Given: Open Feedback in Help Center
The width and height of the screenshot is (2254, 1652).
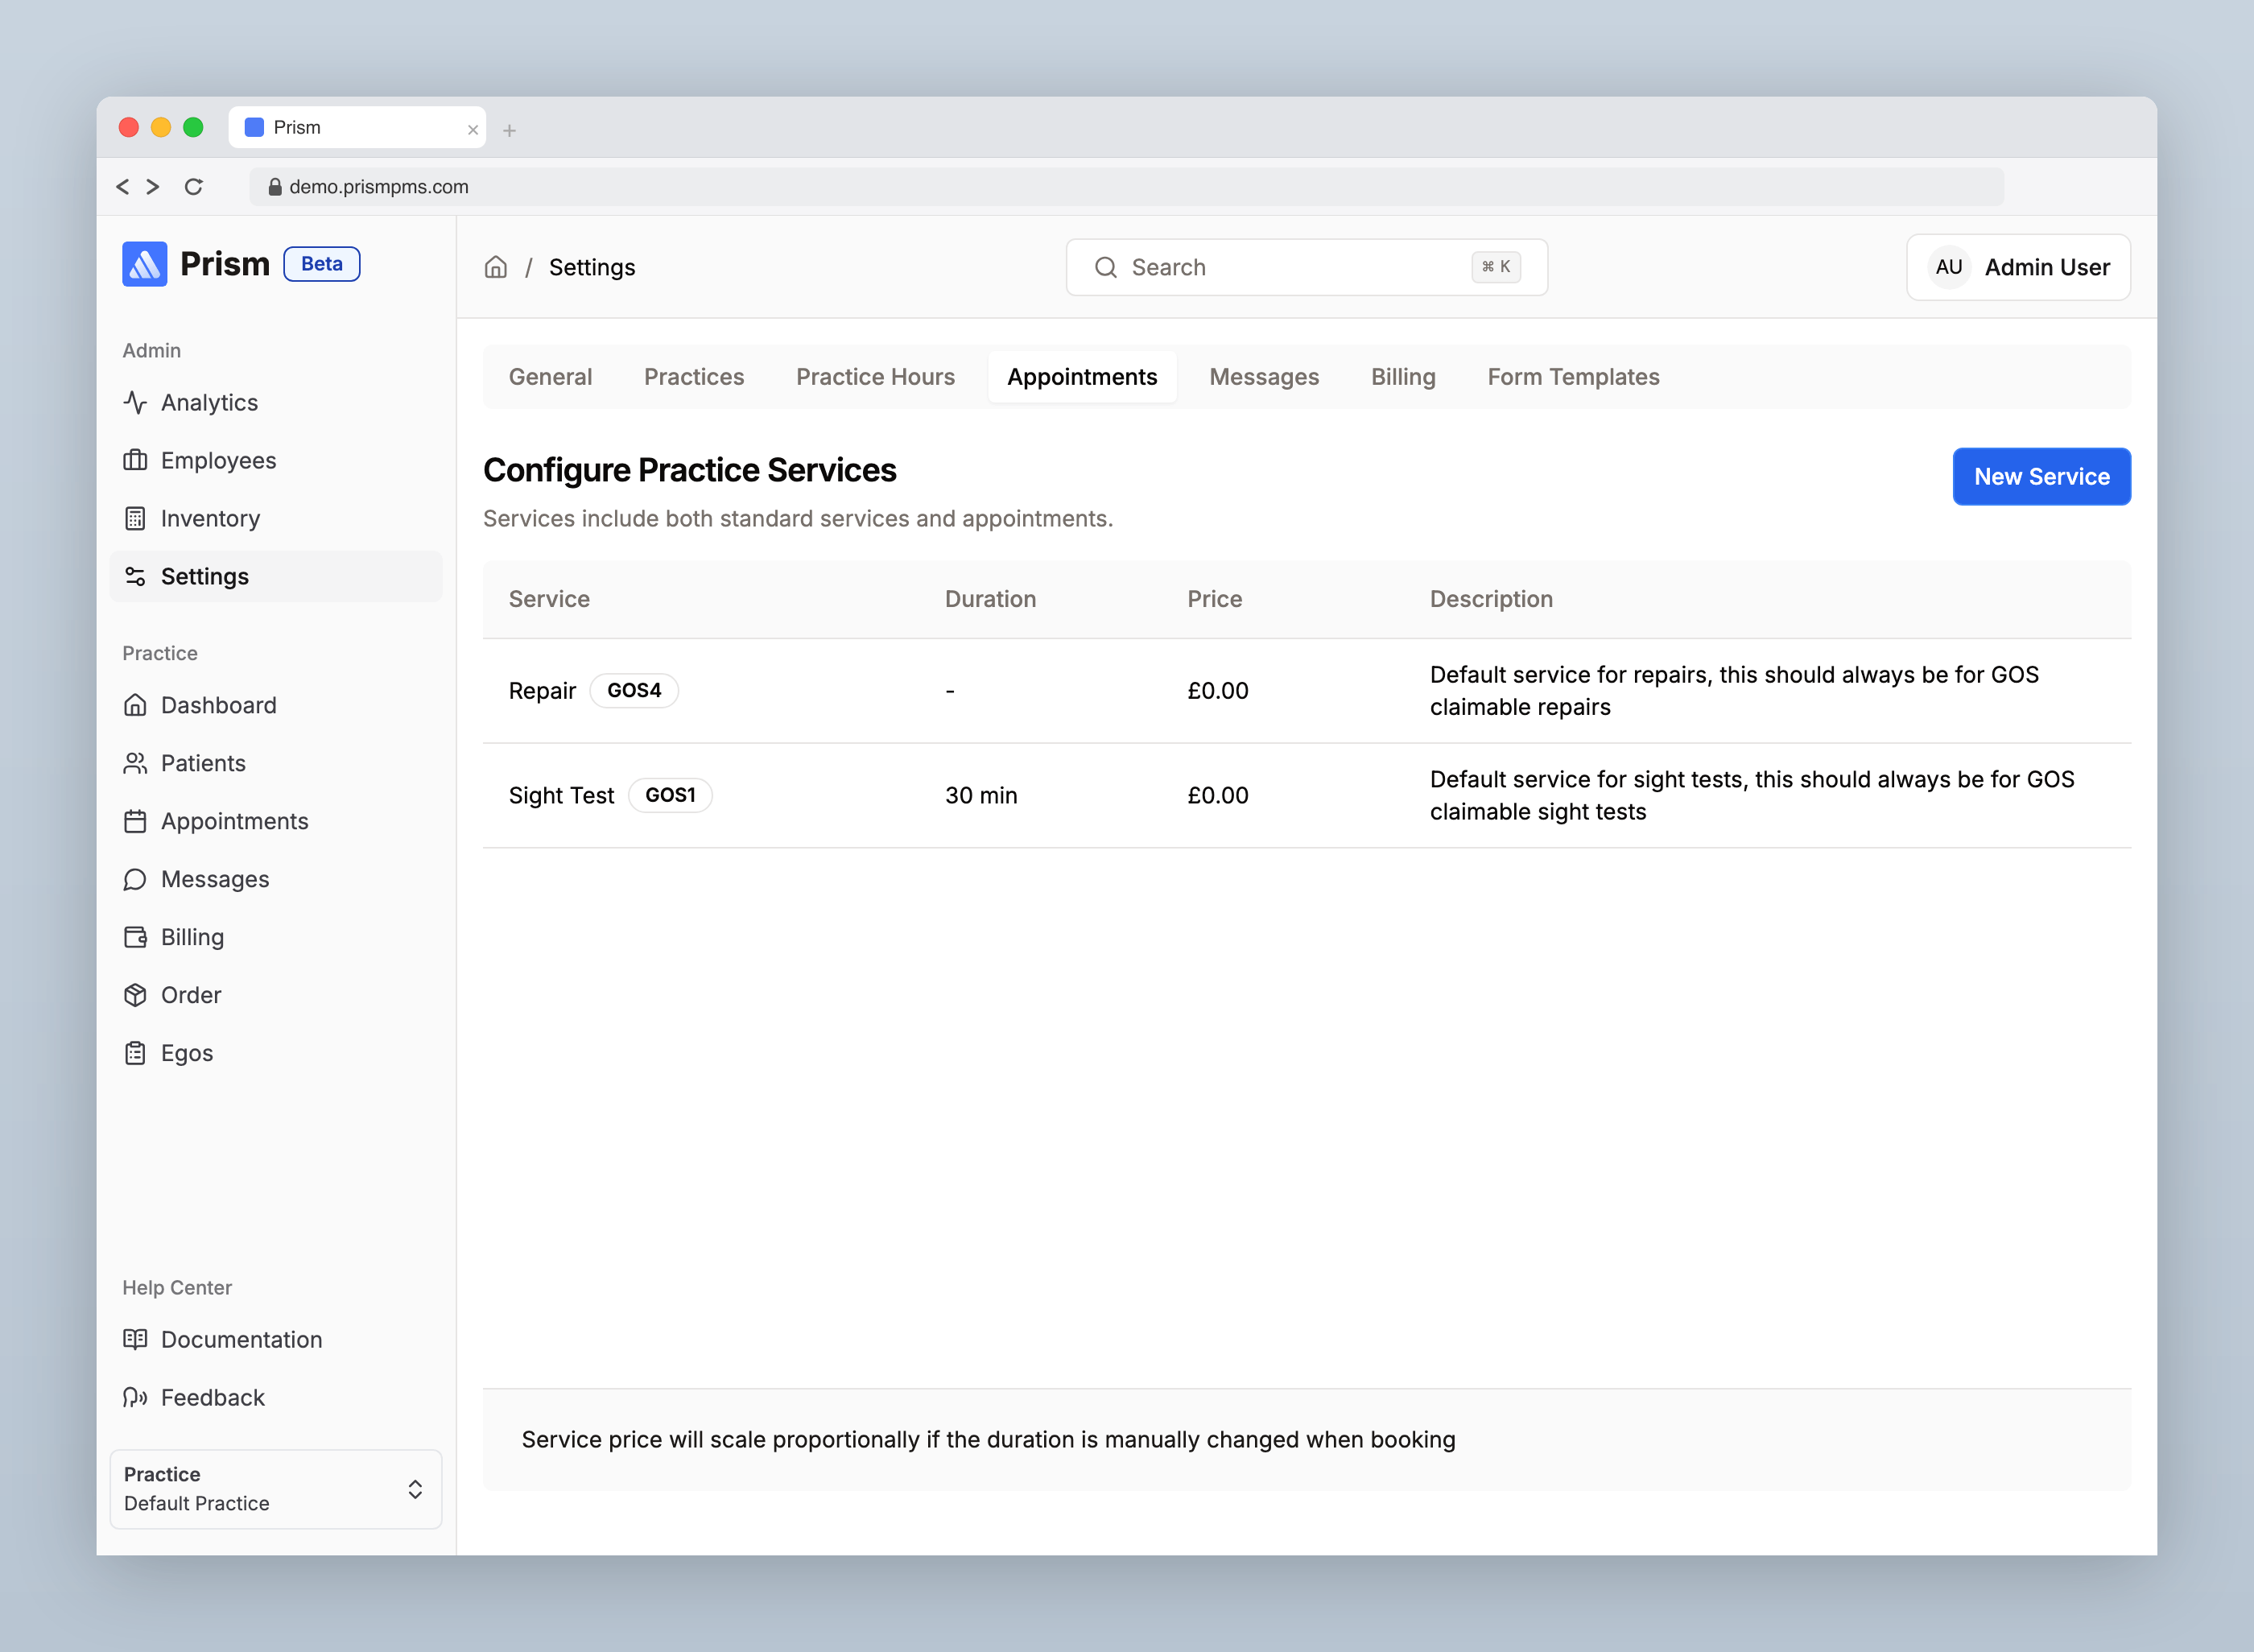Looking at the screenshot, I should click(x=212, y=1397).
